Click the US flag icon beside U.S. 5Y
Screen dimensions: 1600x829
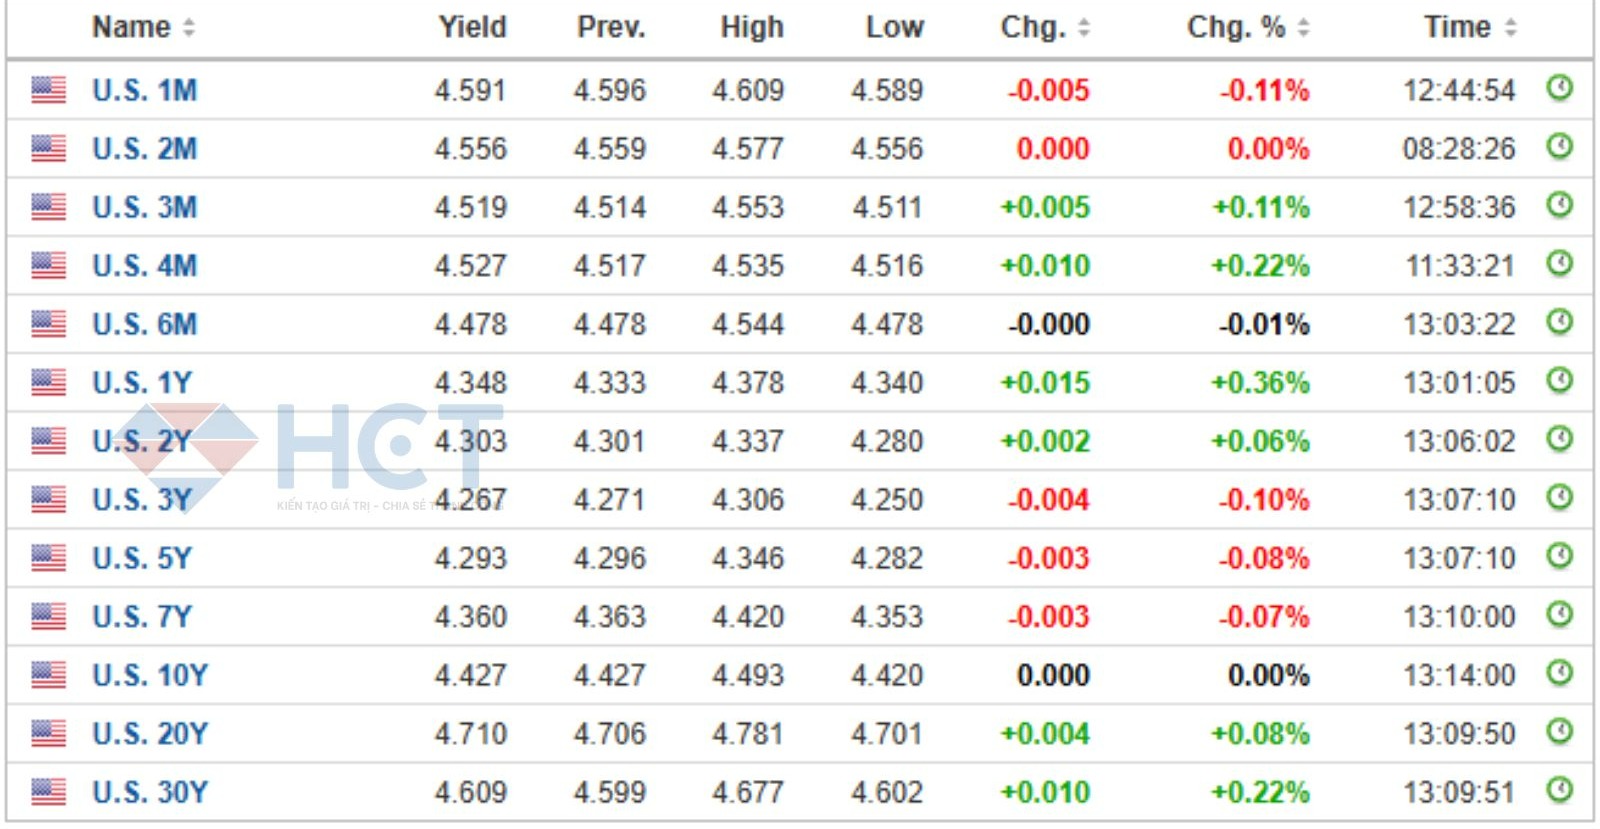[x=48, y=558]
